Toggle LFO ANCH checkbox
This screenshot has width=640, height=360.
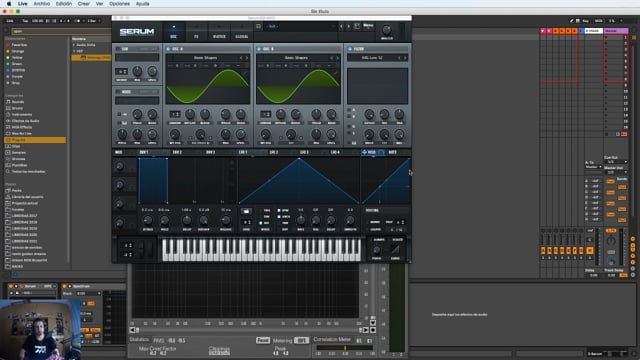pos(279,217)
